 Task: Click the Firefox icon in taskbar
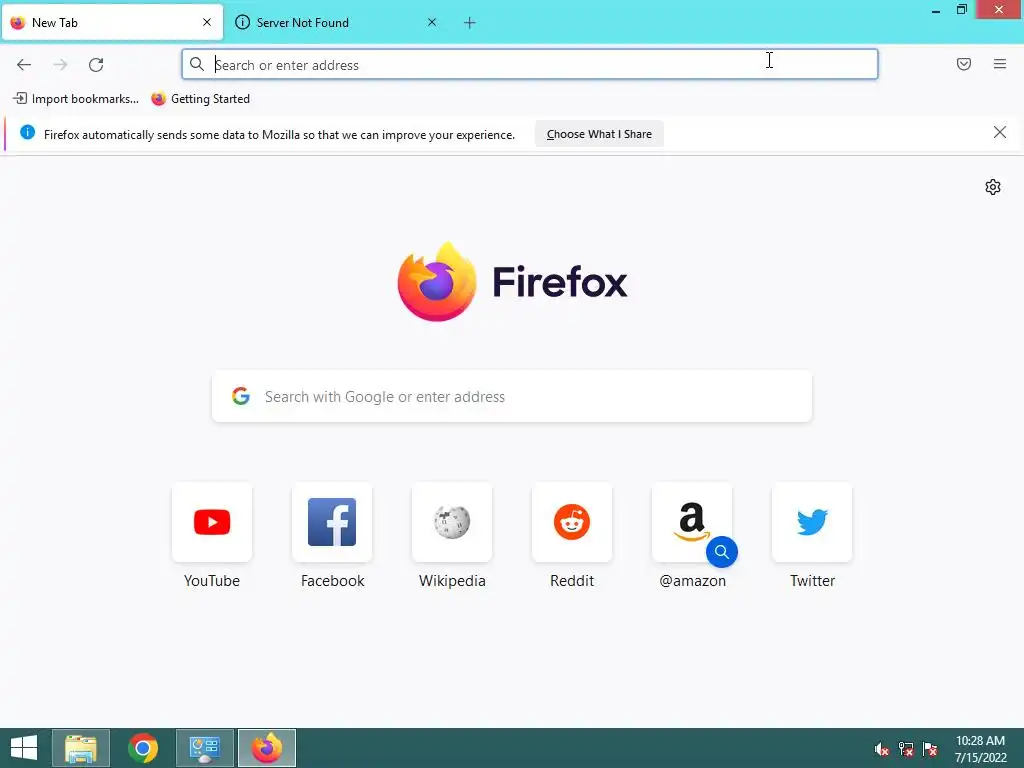pos(266,748)
